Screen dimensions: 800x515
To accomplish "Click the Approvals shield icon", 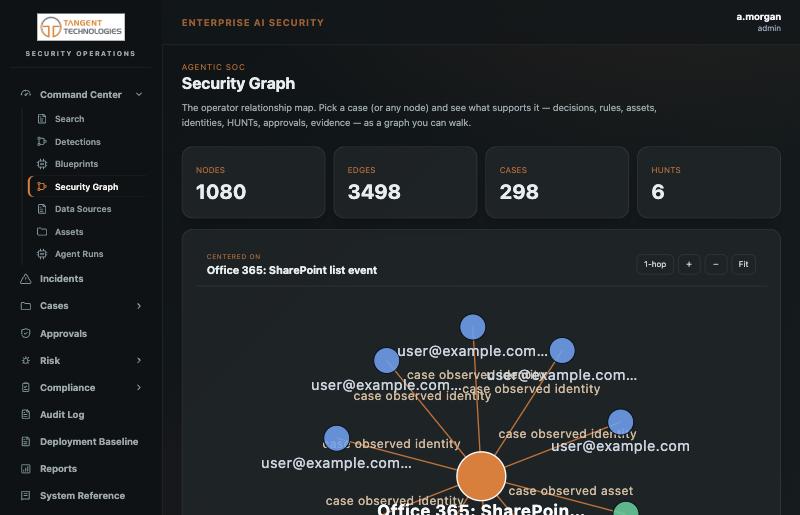I will click(x=26, y=333).
